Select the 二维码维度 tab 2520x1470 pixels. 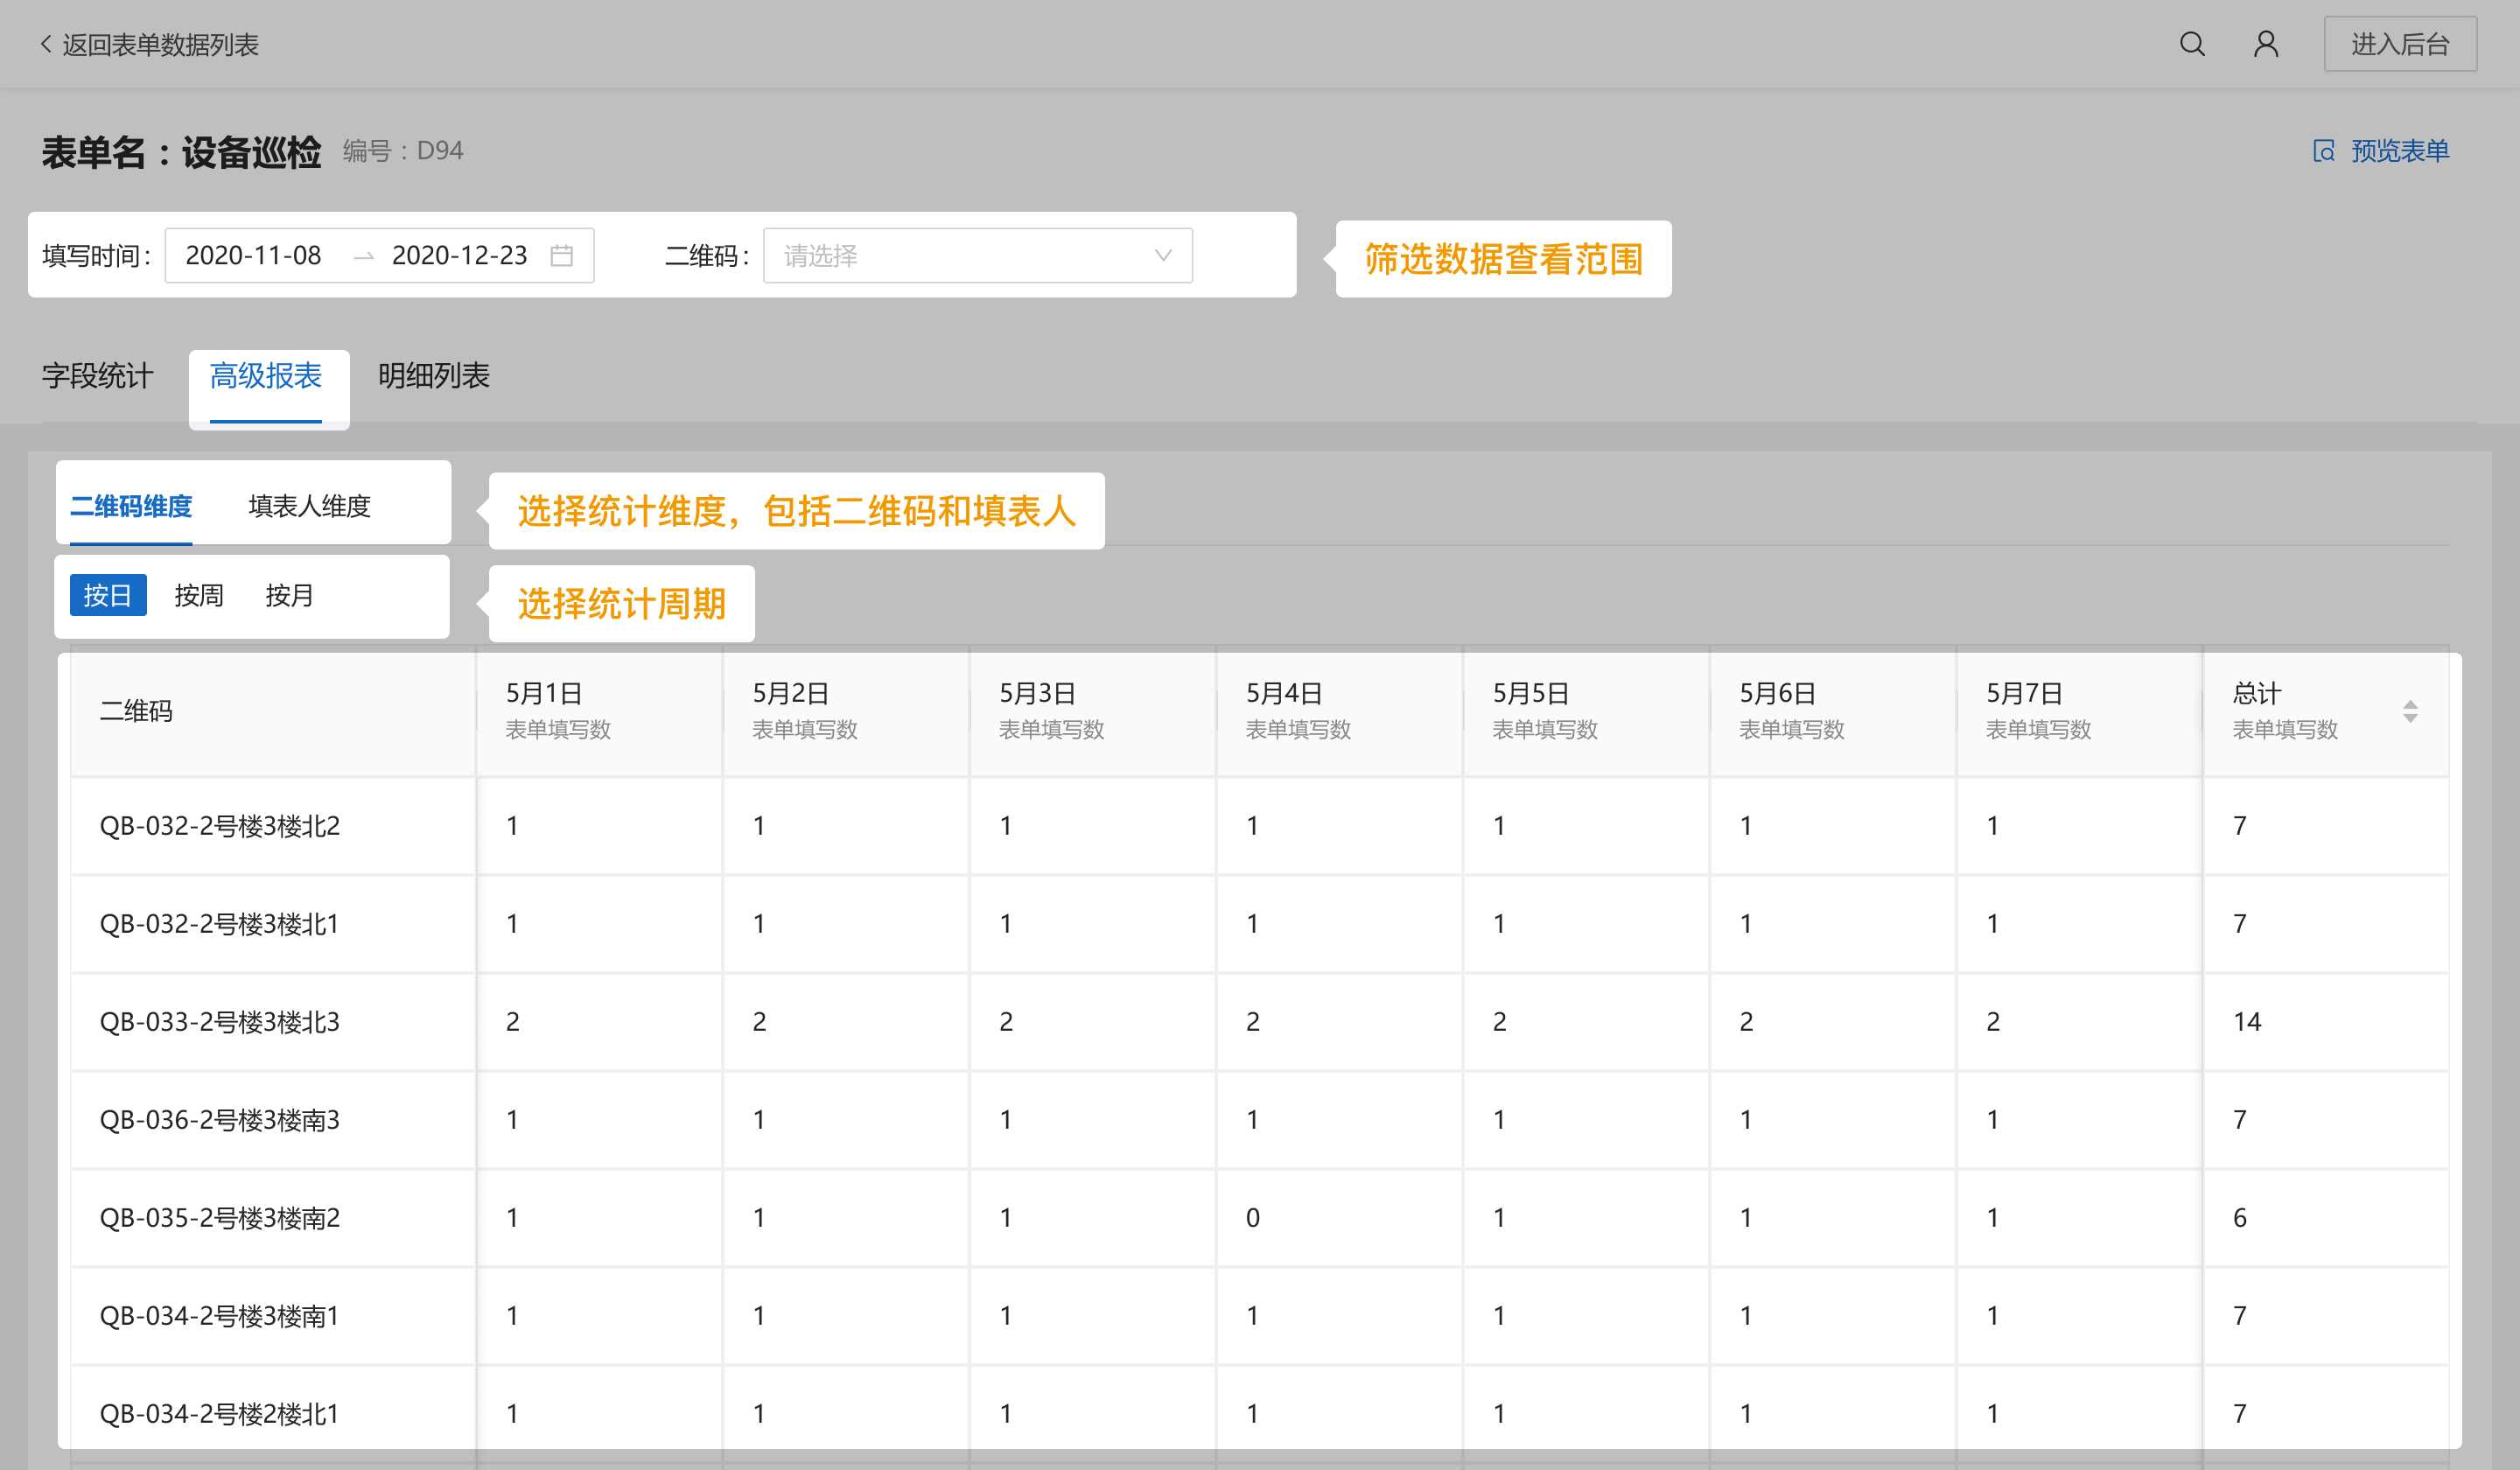pyautogui.click(x=131, y=507)
